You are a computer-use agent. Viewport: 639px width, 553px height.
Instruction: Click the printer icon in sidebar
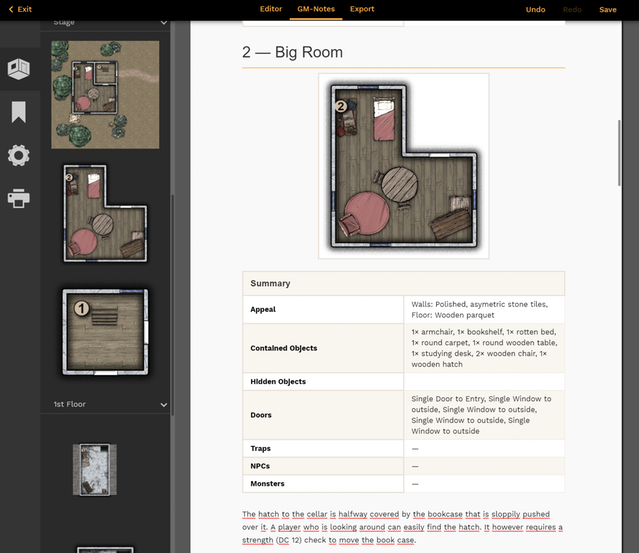[x=19, y=198]
